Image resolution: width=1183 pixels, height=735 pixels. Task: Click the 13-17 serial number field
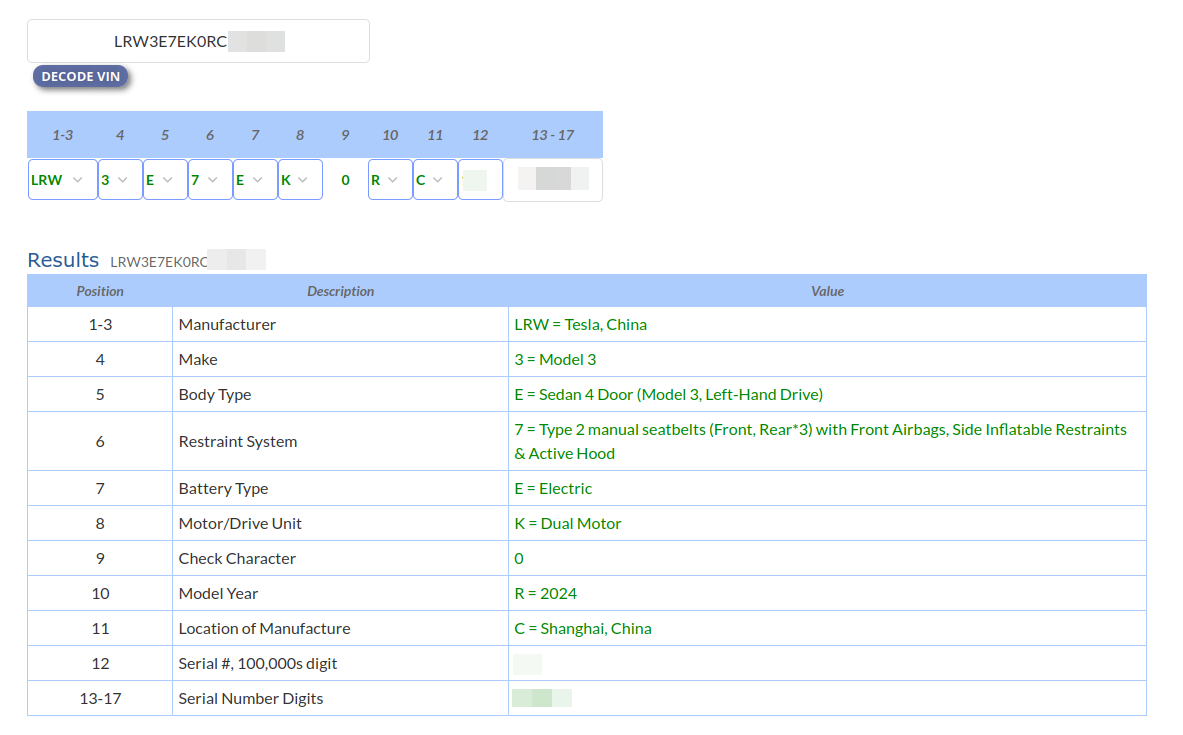(553, 180)
